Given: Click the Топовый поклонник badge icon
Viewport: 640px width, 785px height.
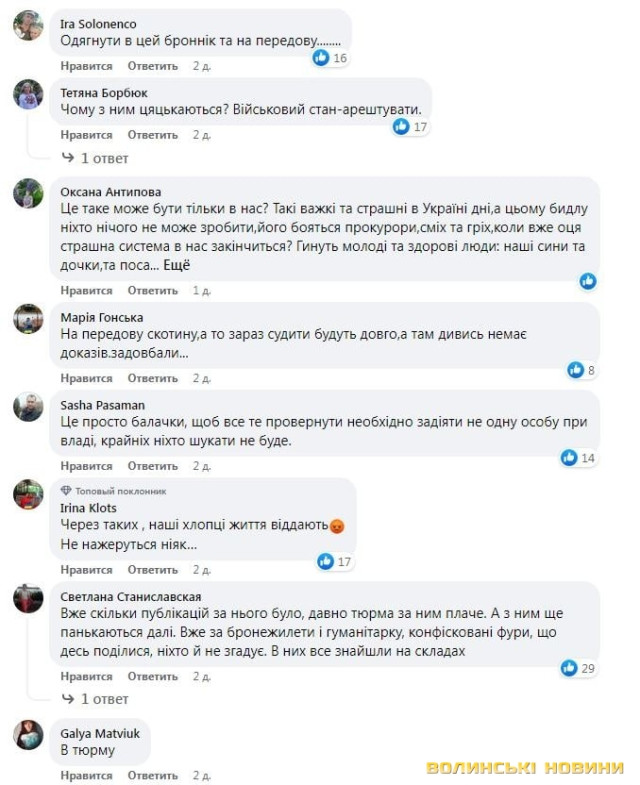Looking at the screenshot, I should point(66,491).
